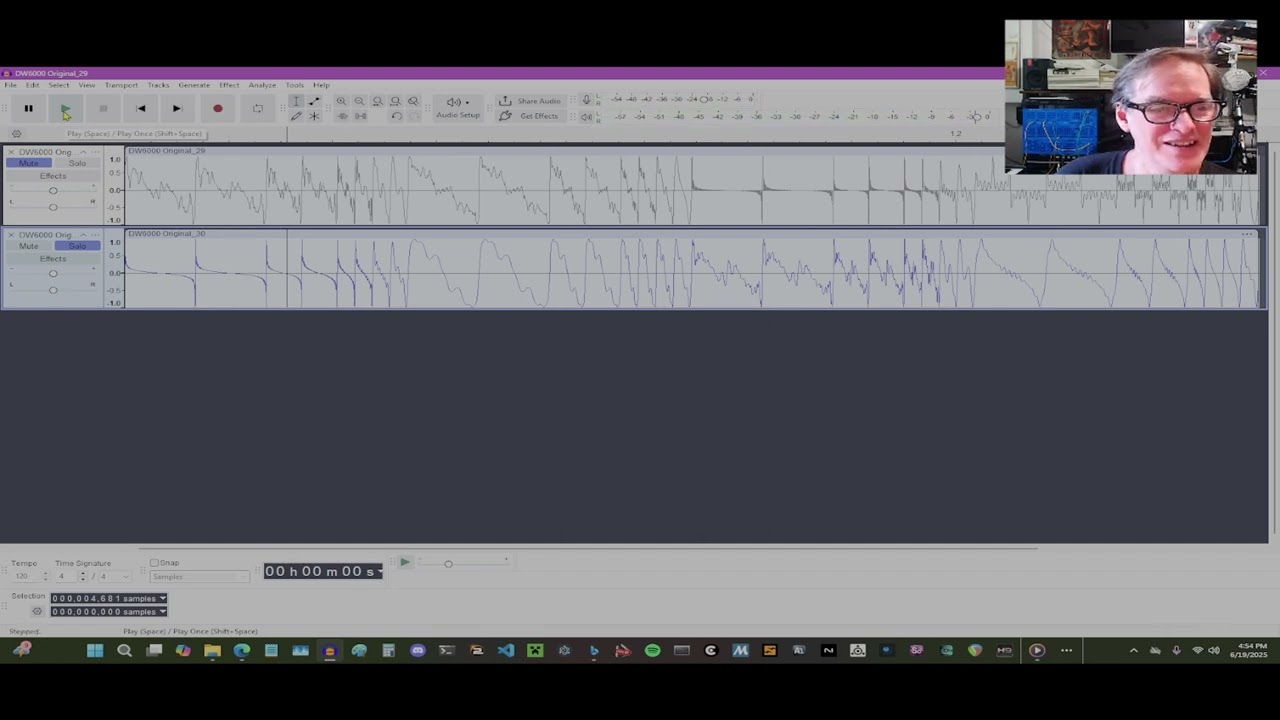Click the playback meter speaker icon

(587, 116)
